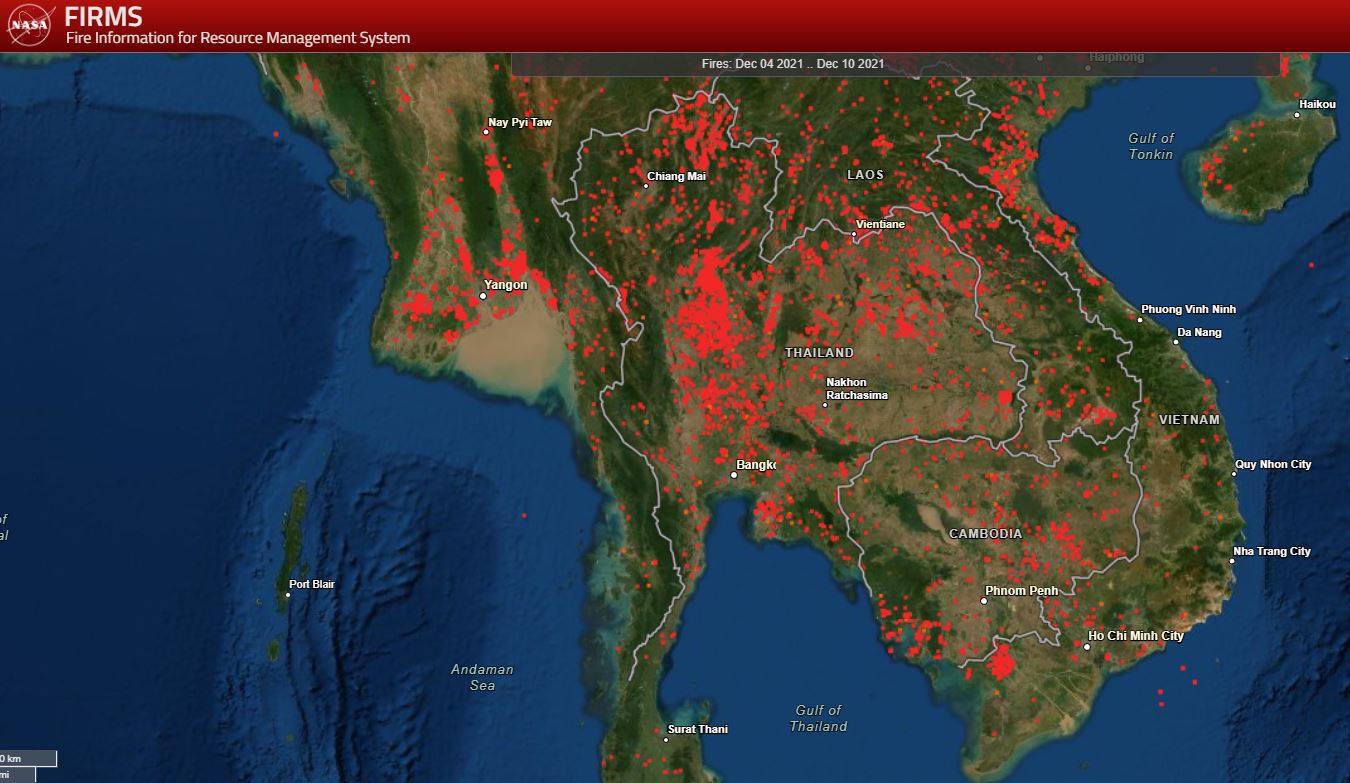Screen dimensions: 1350x783
Task: Select the Chiang Mai city label
Action: pos(676,177)
